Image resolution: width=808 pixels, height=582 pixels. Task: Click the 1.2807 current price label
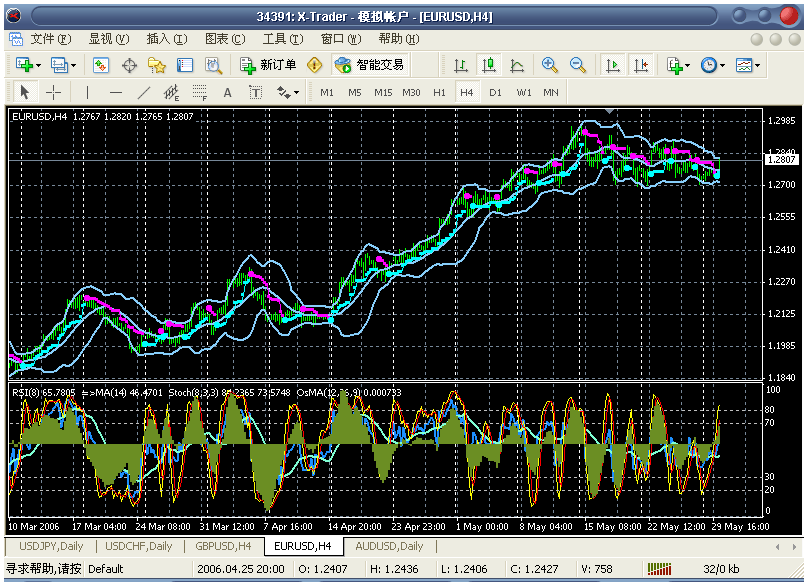(781, 159)
